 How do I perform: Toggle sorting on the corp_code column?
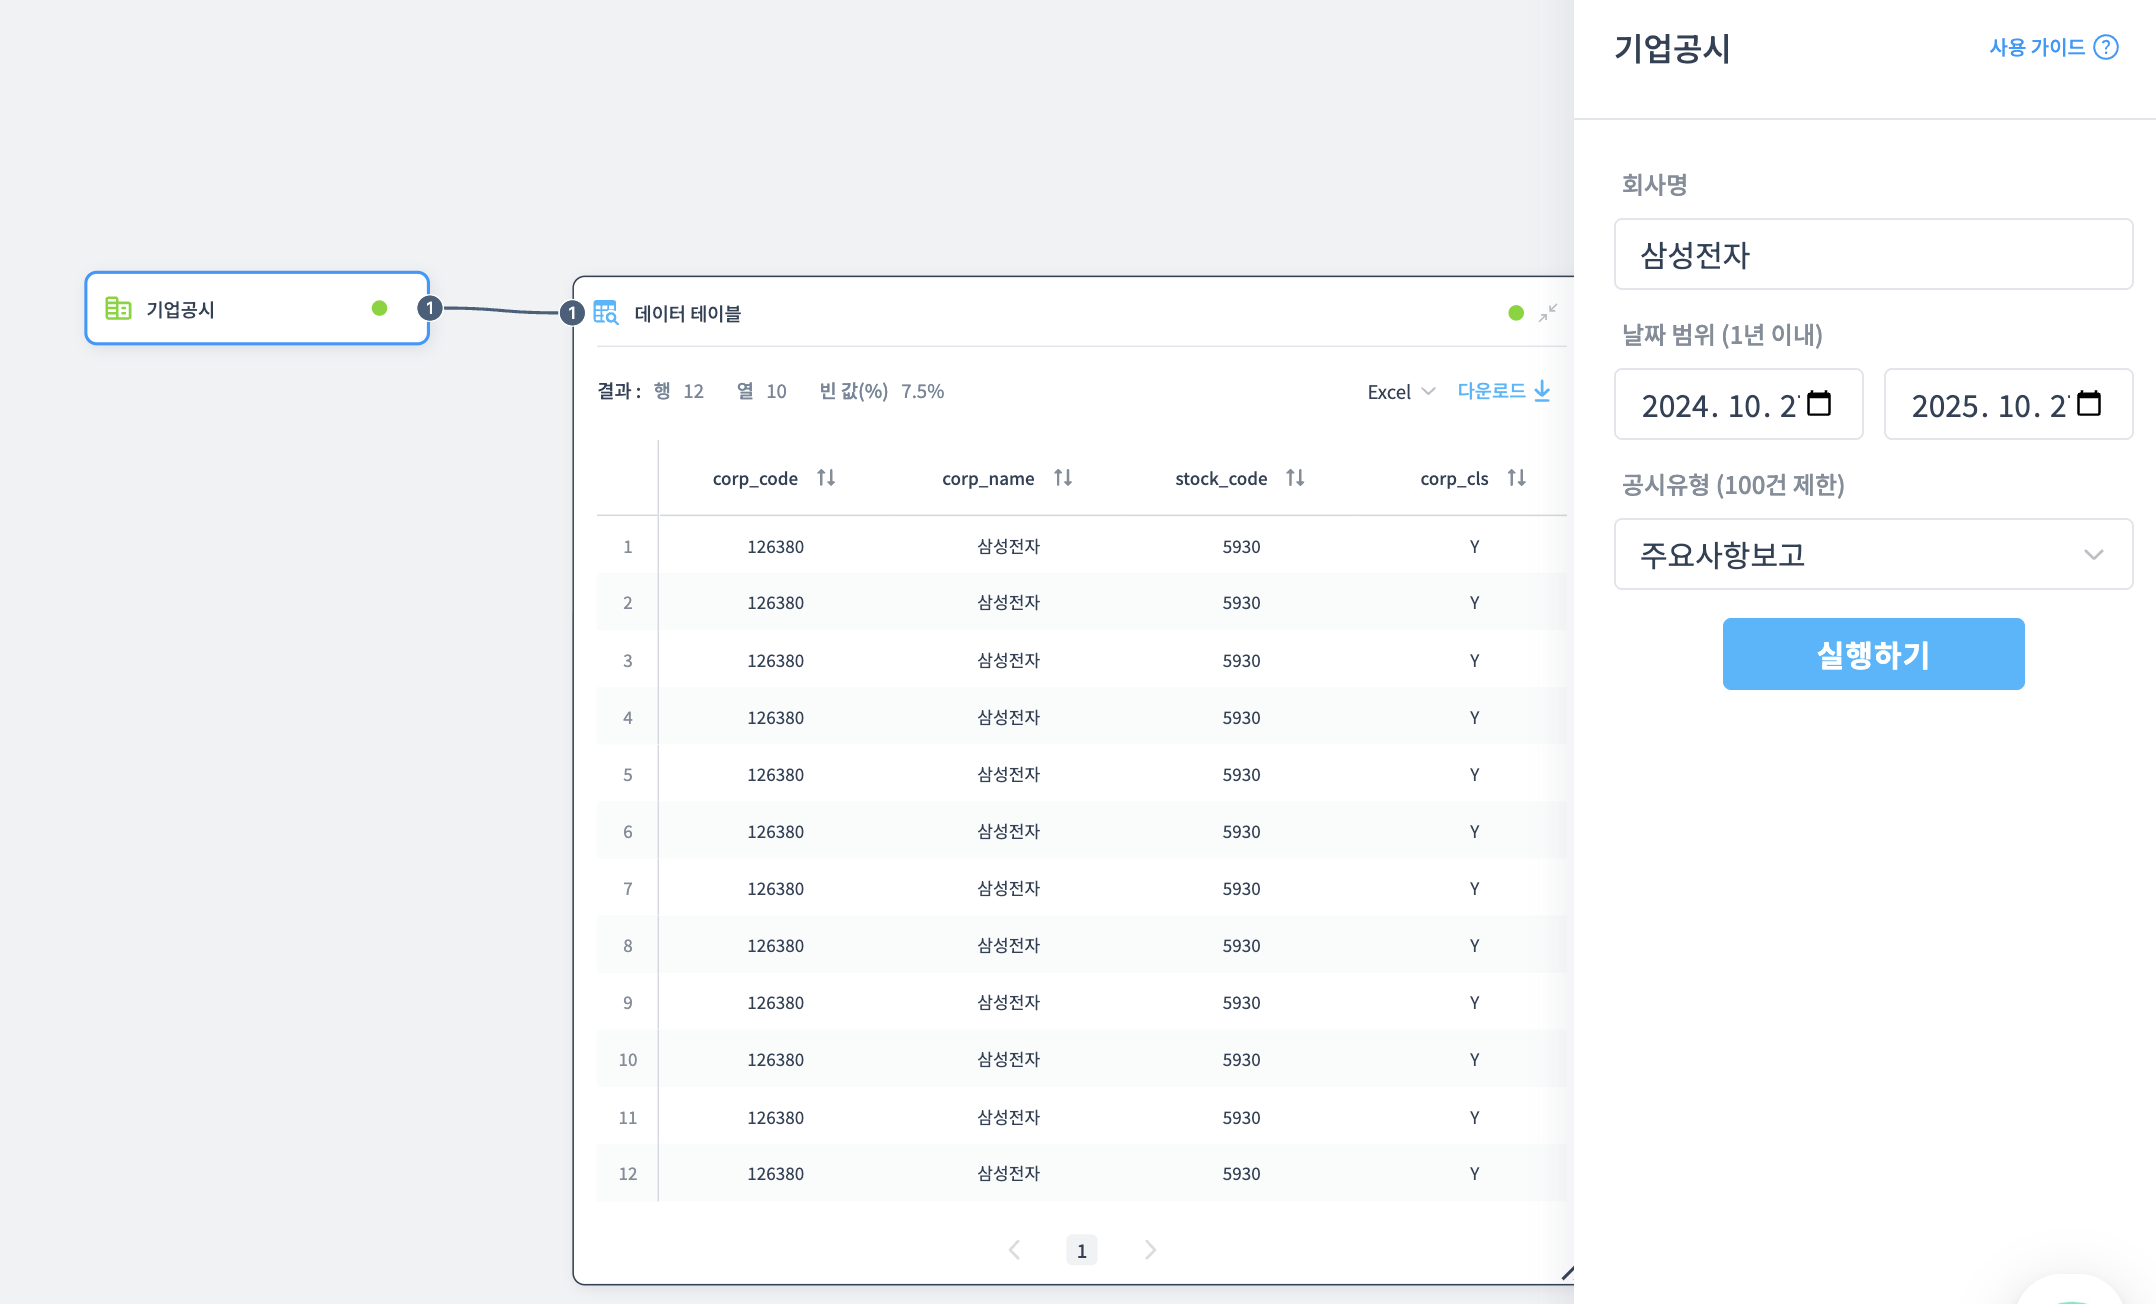(826, 478)
